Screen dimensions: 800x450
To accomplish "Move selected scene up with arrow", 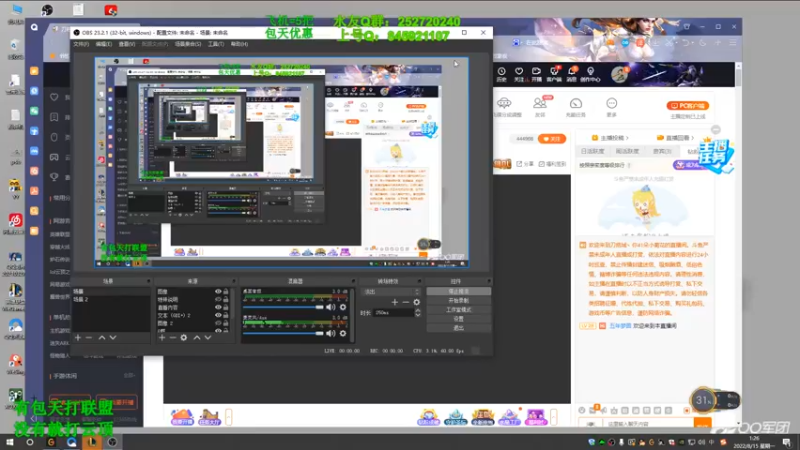I will click(x=102, y=338).
